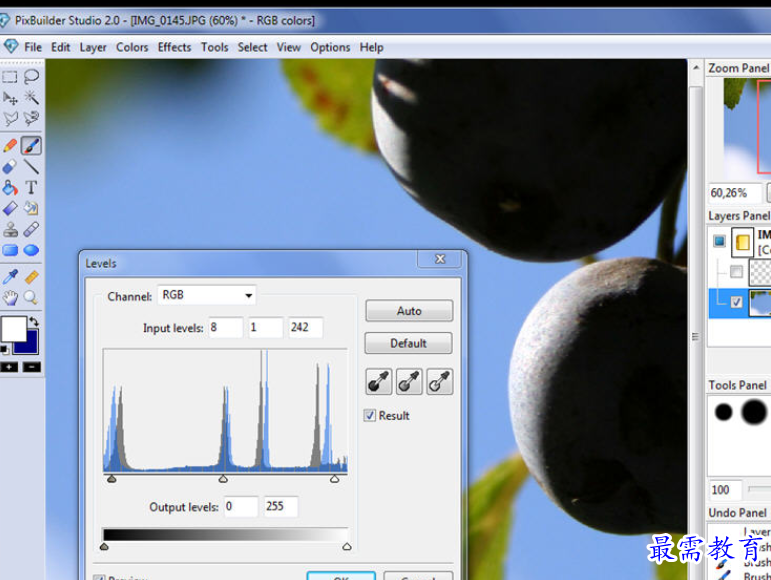Viewport: 771px width, 580px height.
Task: Select the Lasso selection tool
Action: point(31,77)
